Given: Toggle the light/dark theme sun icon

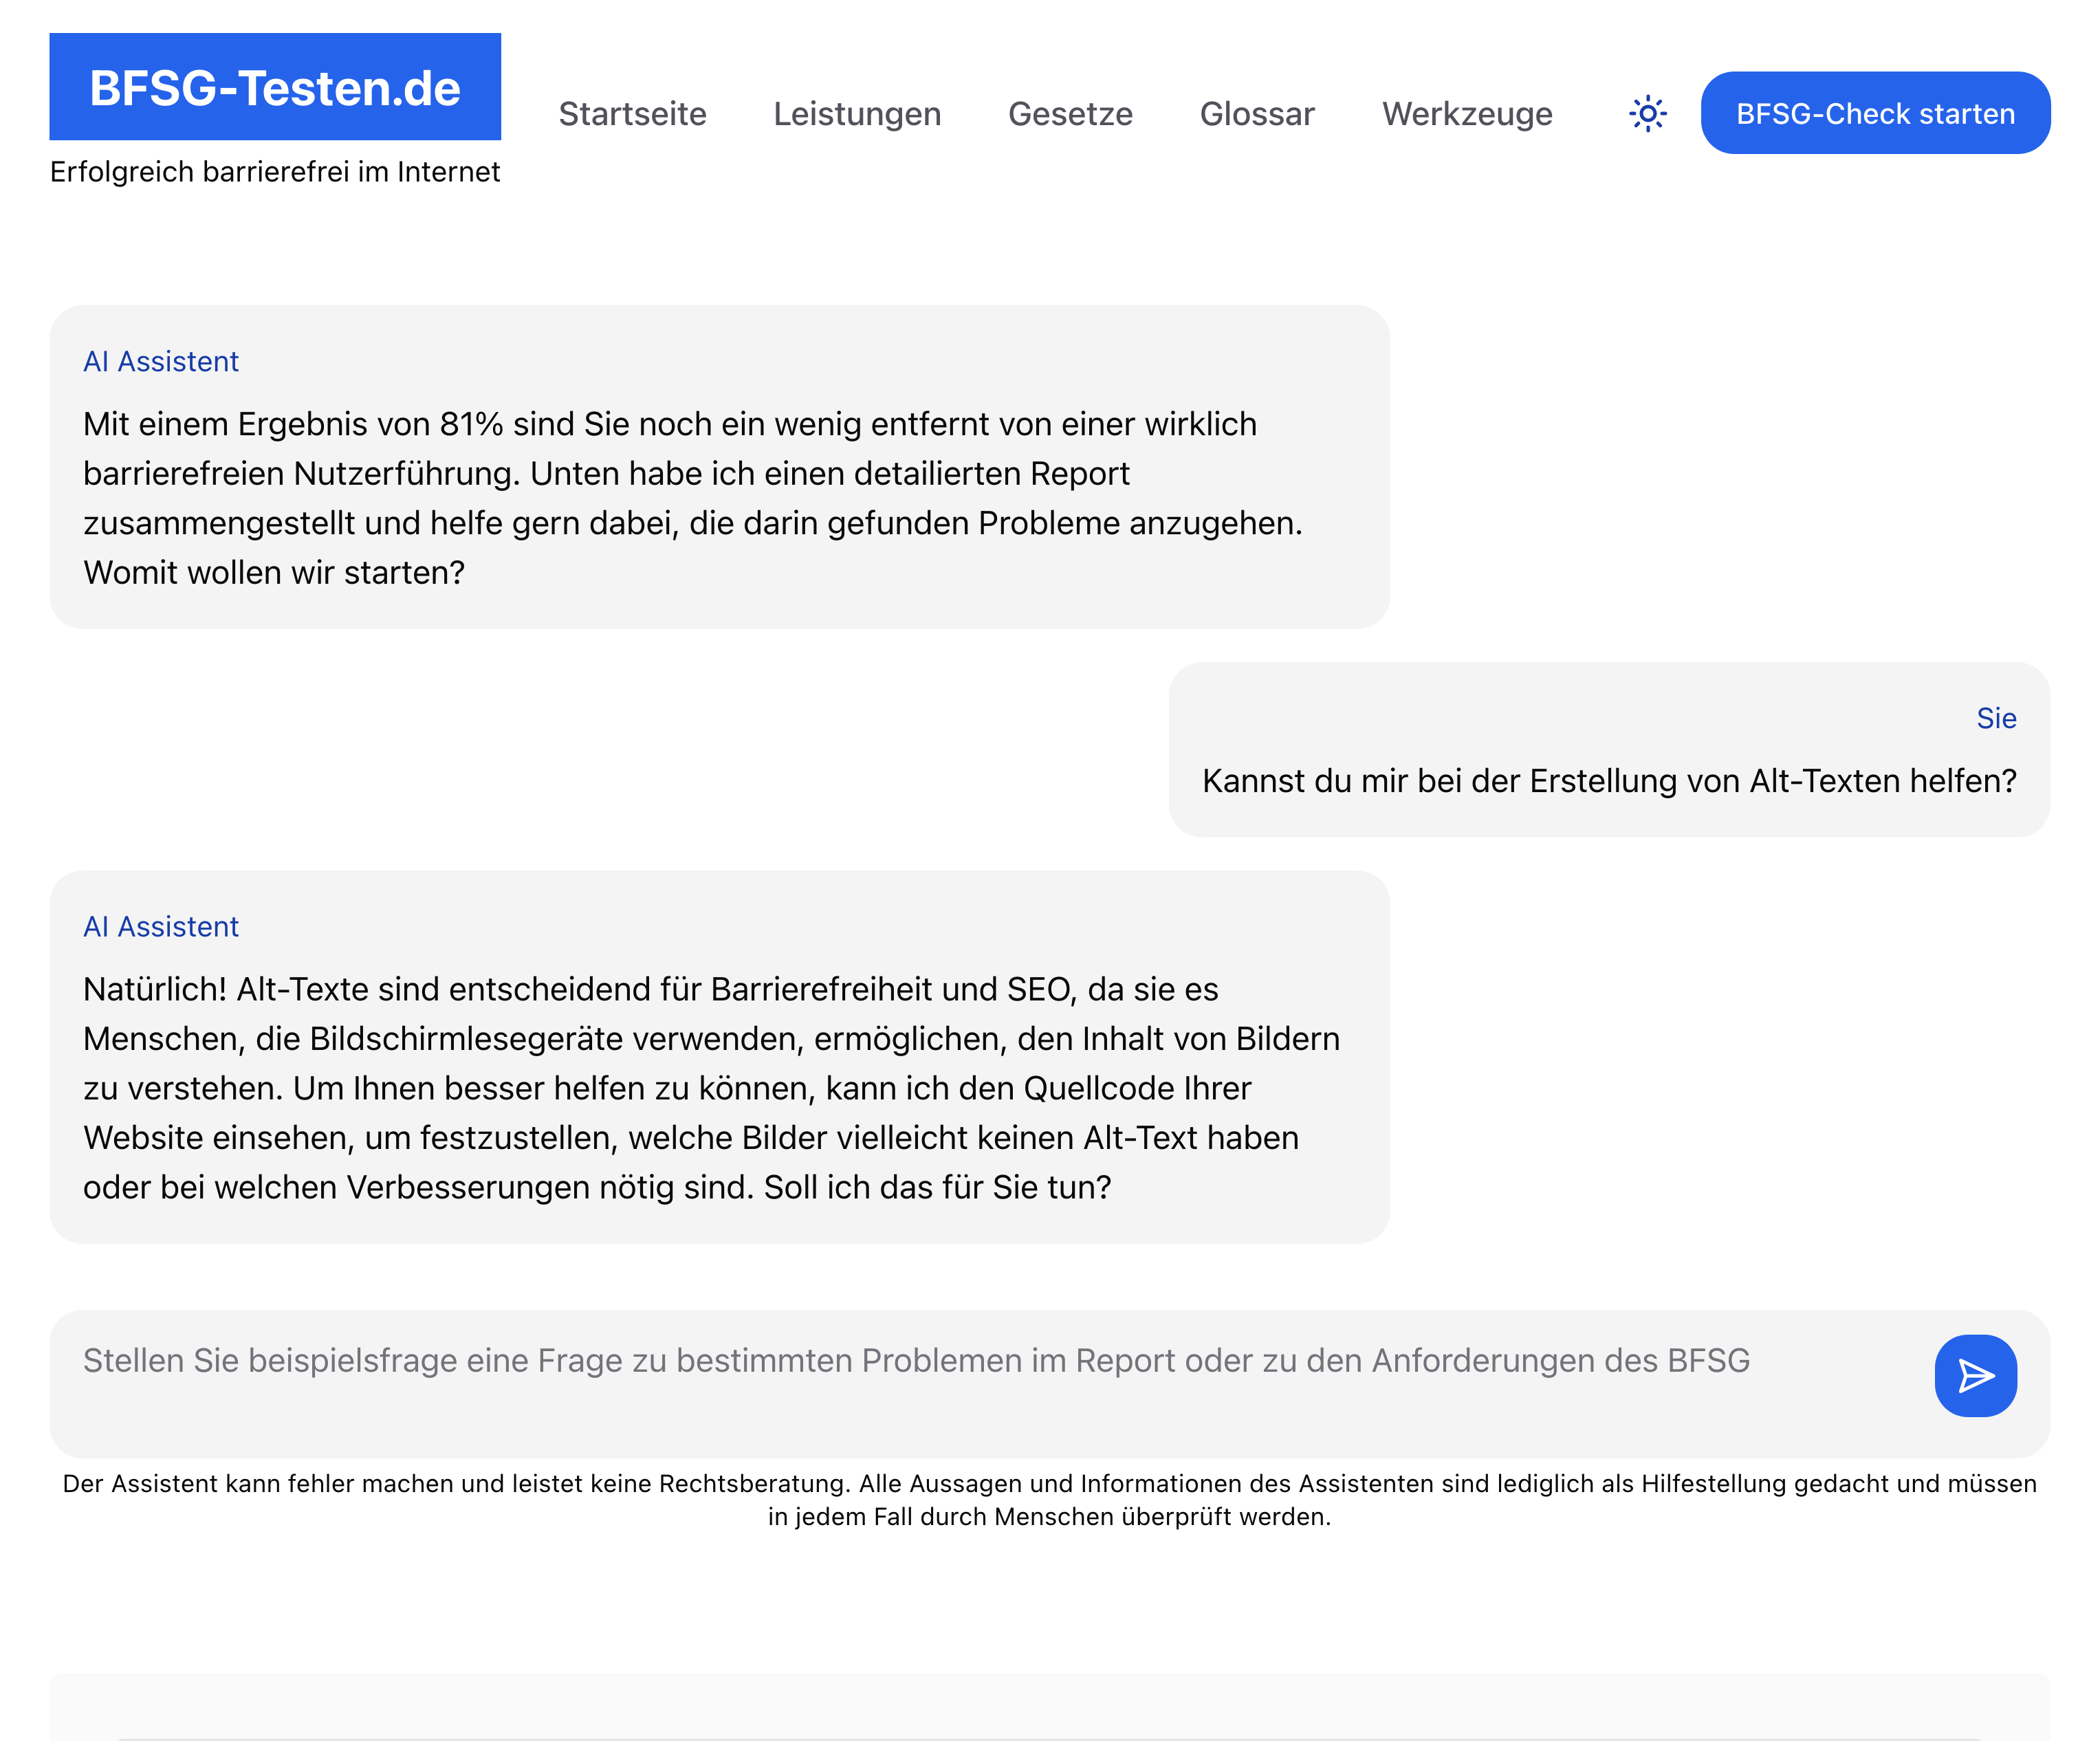Looking at the screenshot, I should click(1647, 113).
